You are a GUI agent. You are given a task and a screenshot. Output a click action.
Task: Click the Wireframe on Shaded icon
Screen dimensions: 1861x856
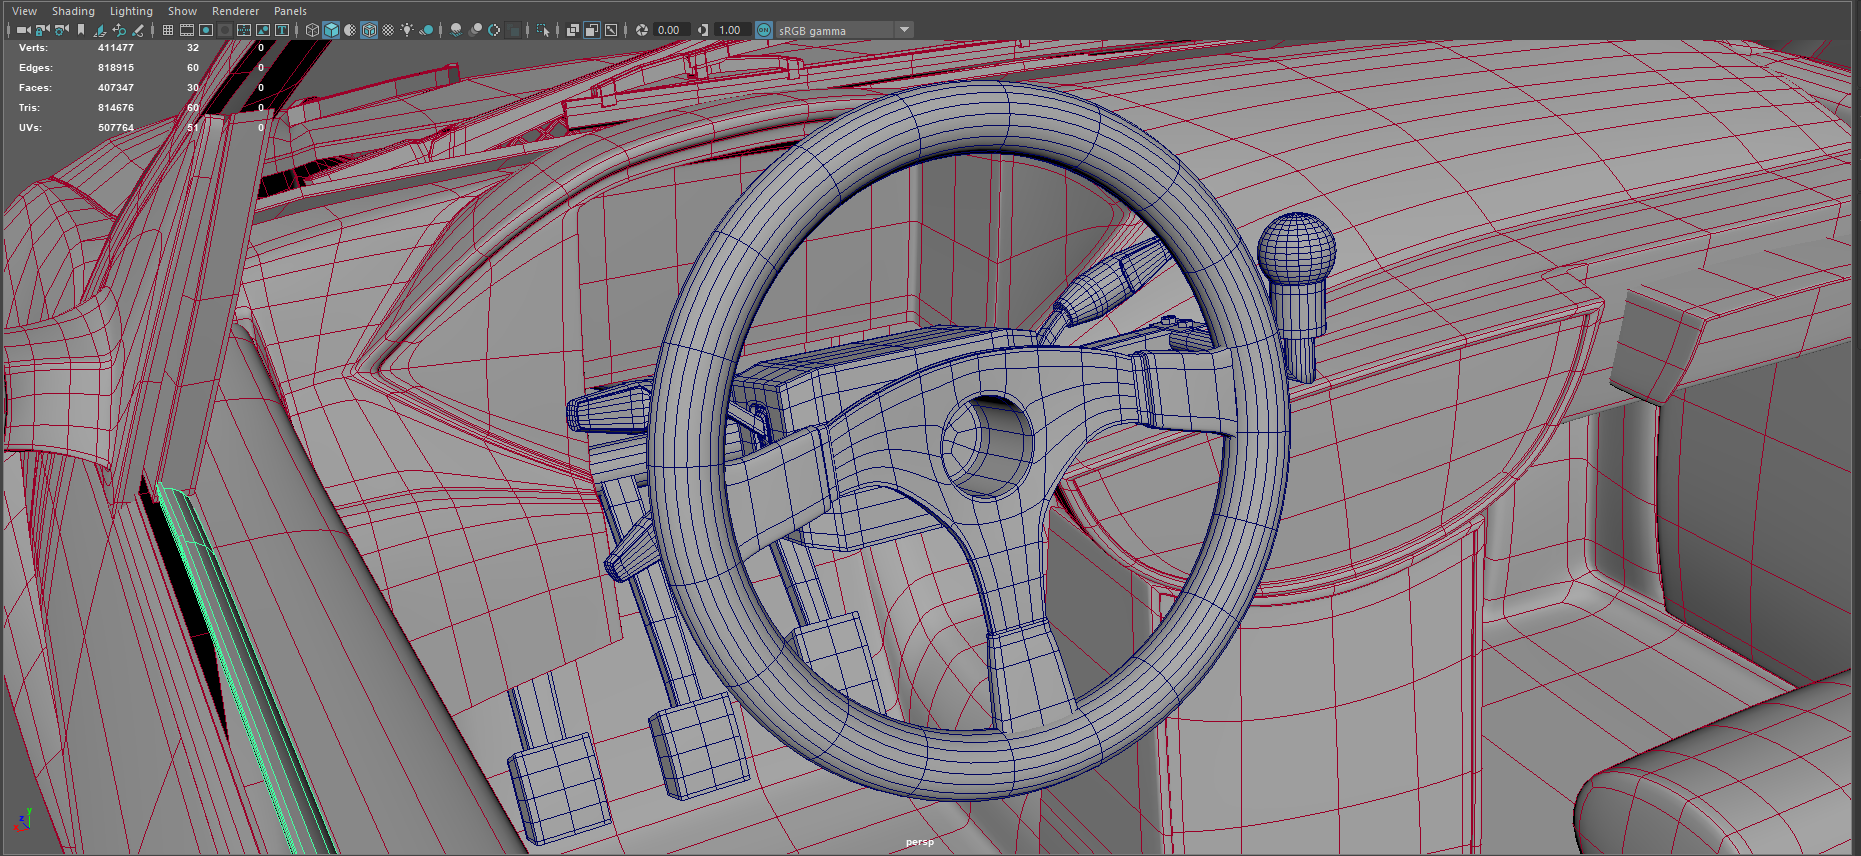[369, 30]
